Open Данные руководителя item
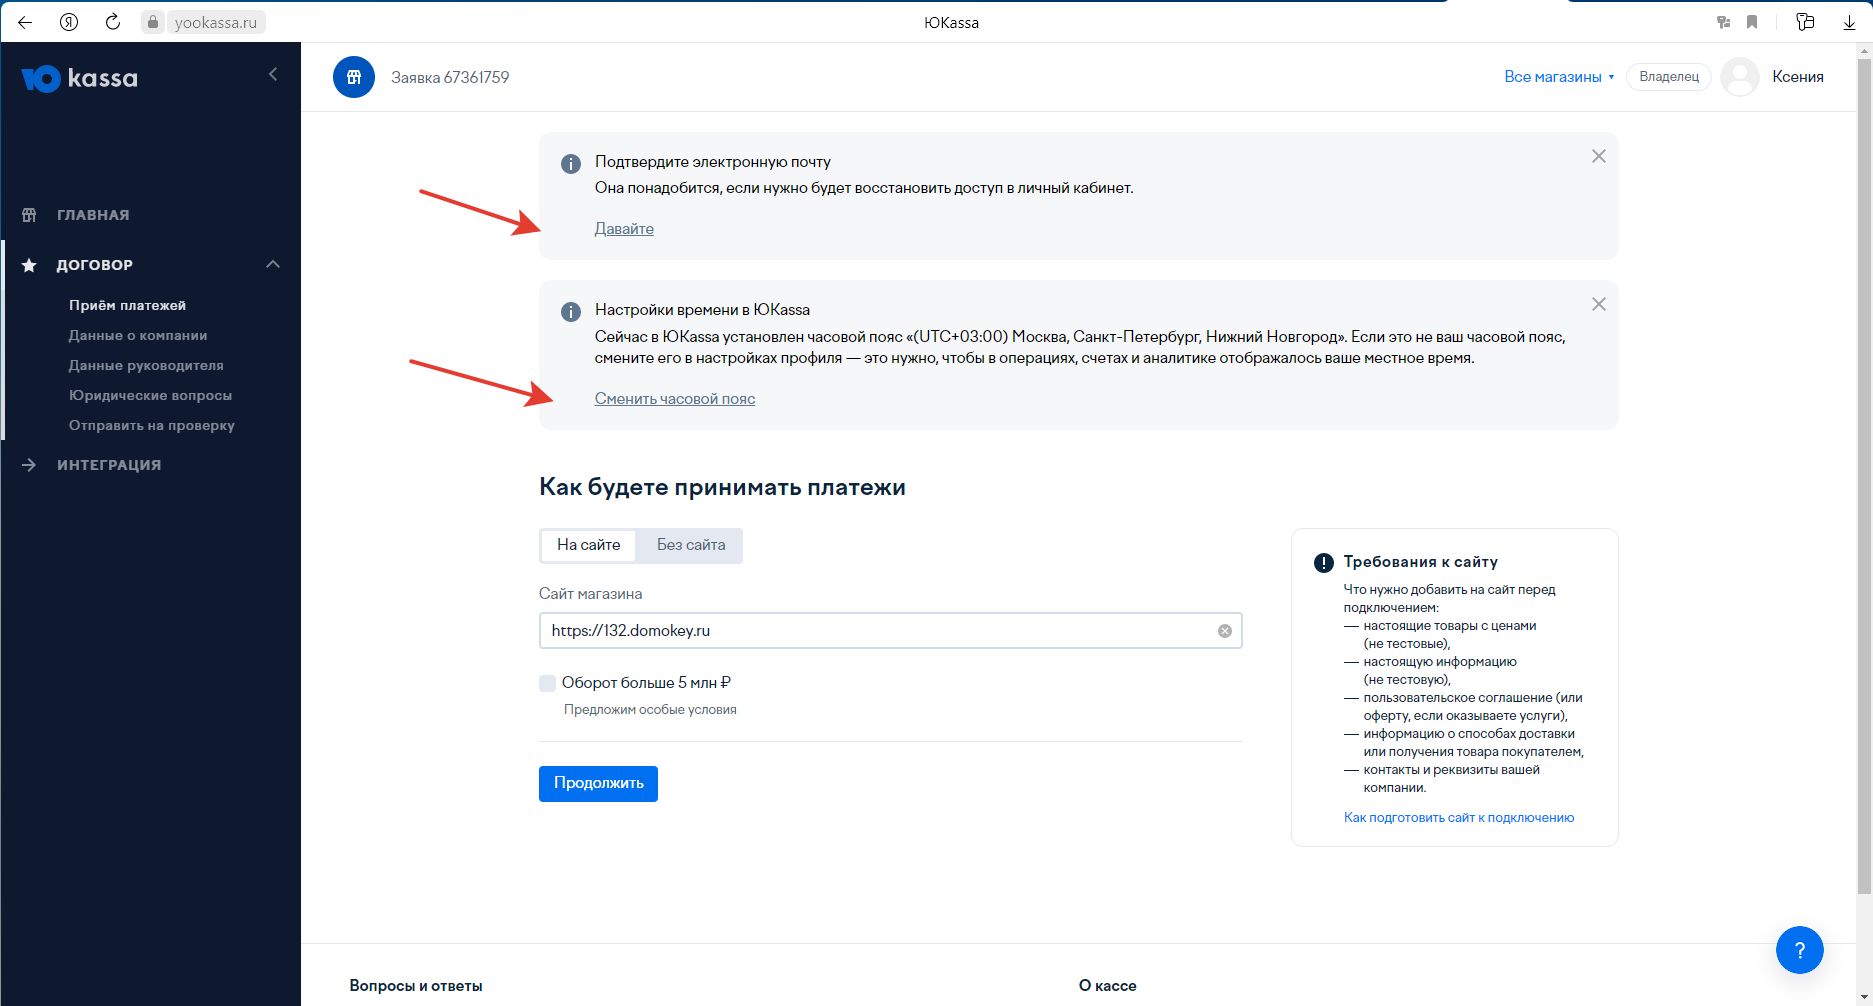1873x1006 pixels. (146, 365)
